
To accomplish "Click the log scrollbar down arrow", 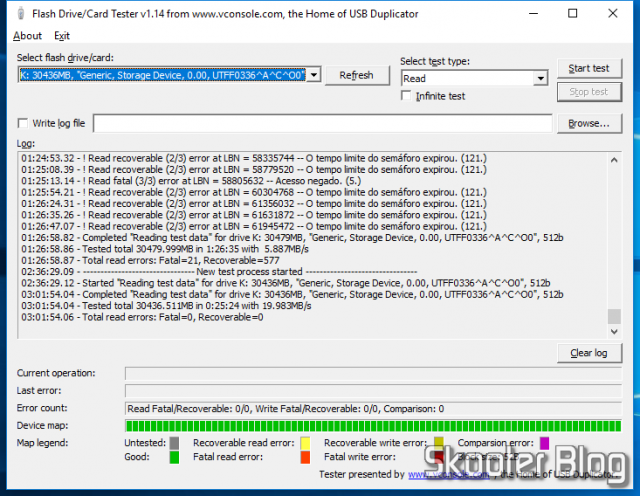I will 614,331.
